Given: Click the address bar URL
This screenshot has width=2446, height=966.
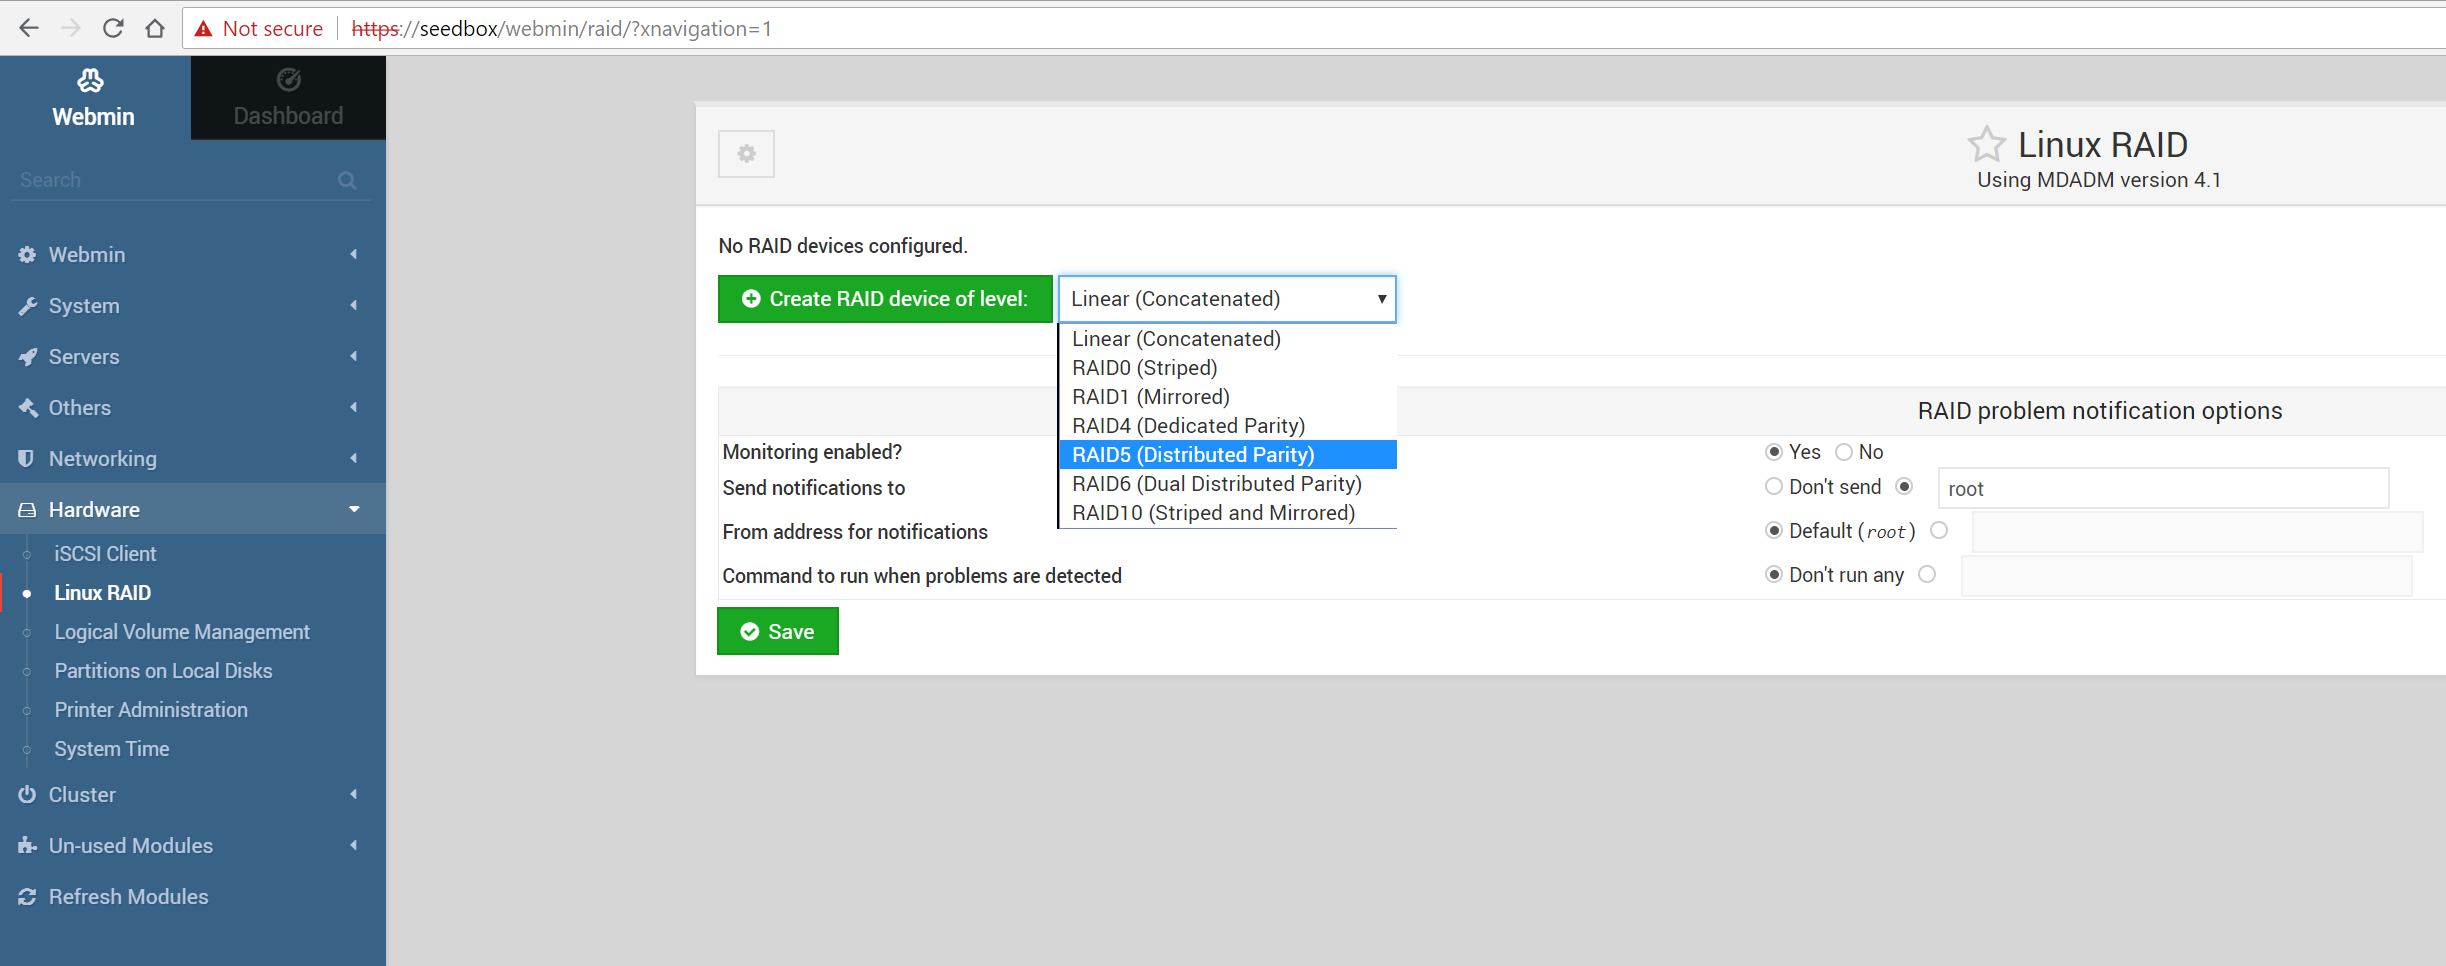Looking at the screenshot, I should coord(561,29).
